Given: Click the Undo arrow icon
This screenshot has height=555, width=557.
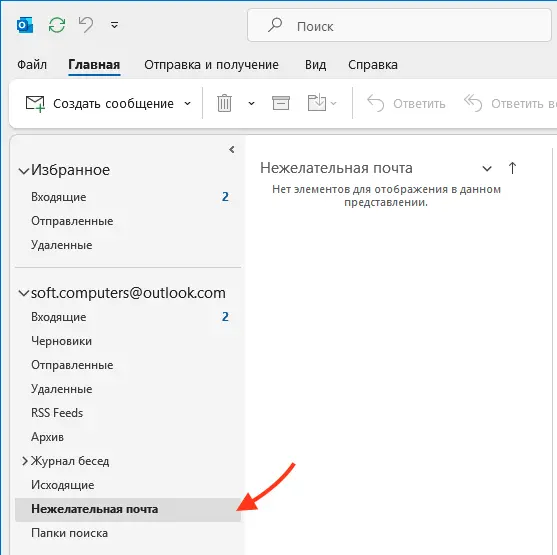Looking at the screenshot, I should pos(86,25).
